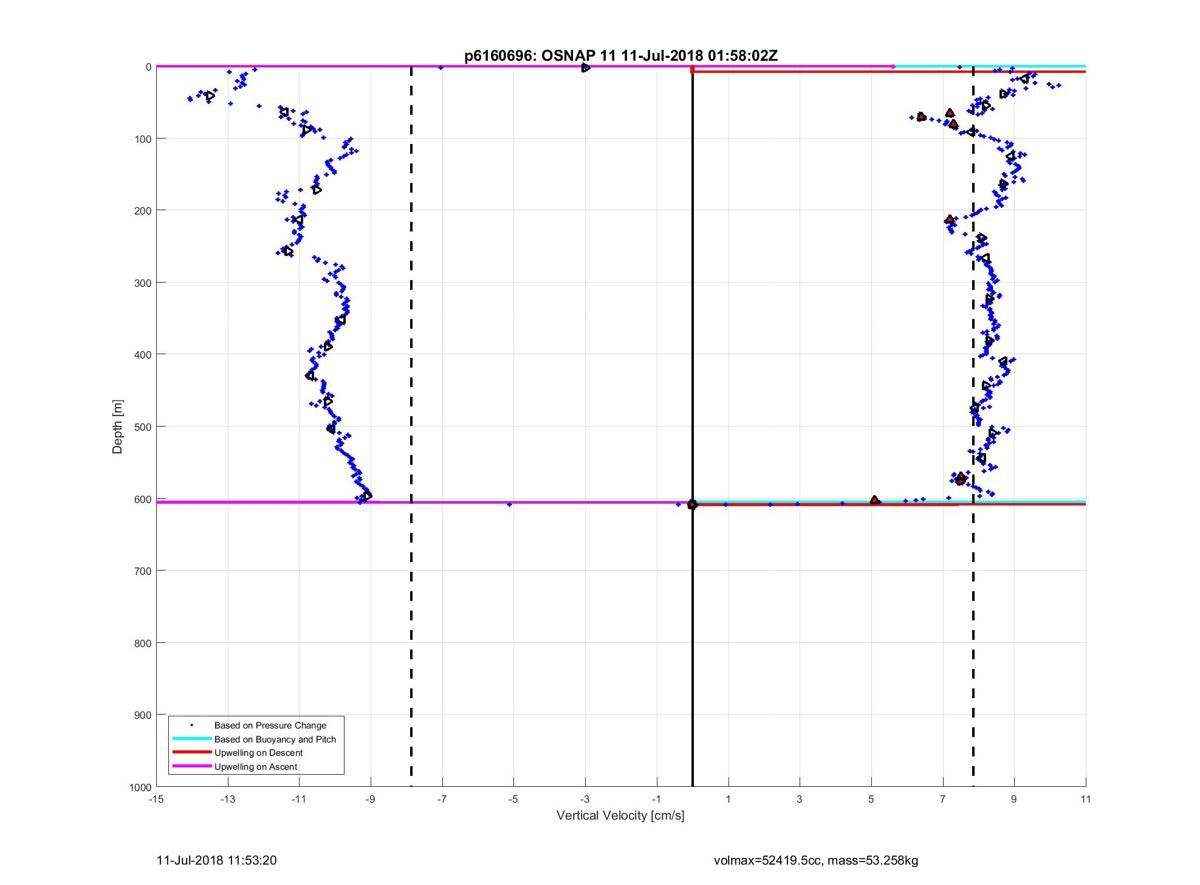Viewport: 1200px width, 885px height.
Task: Click the x-axis tick label "9"
Action: pos(1014,799)
